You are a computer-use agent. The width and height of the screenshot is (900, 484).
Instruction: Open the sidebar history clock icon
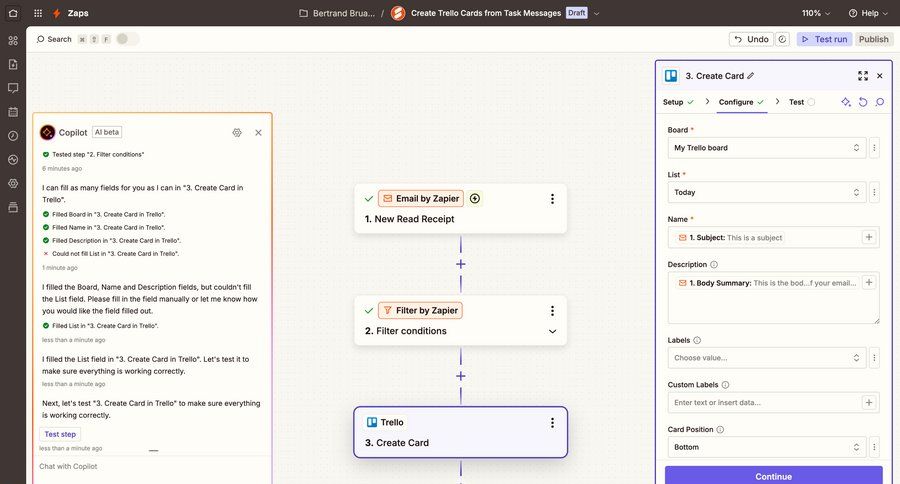[13, 135]
